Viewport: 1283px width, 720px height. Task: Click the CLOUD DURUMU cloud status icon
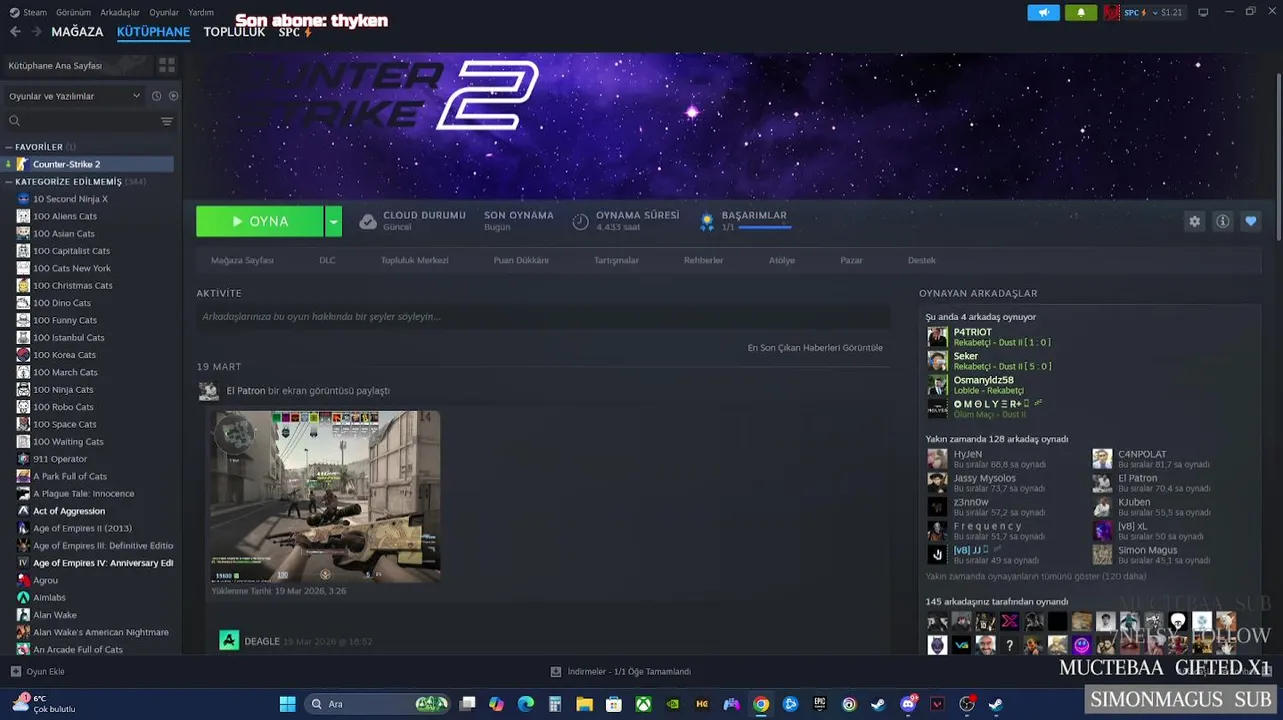tap(368, 221)
